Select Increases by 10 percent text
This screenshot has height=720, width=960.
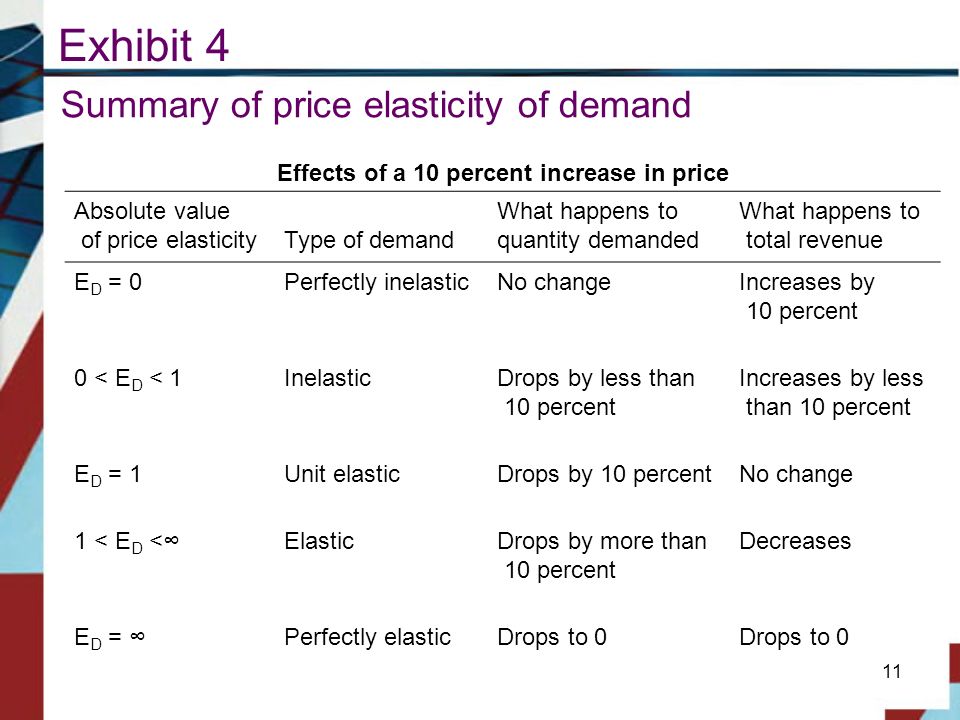click(806, 296)
